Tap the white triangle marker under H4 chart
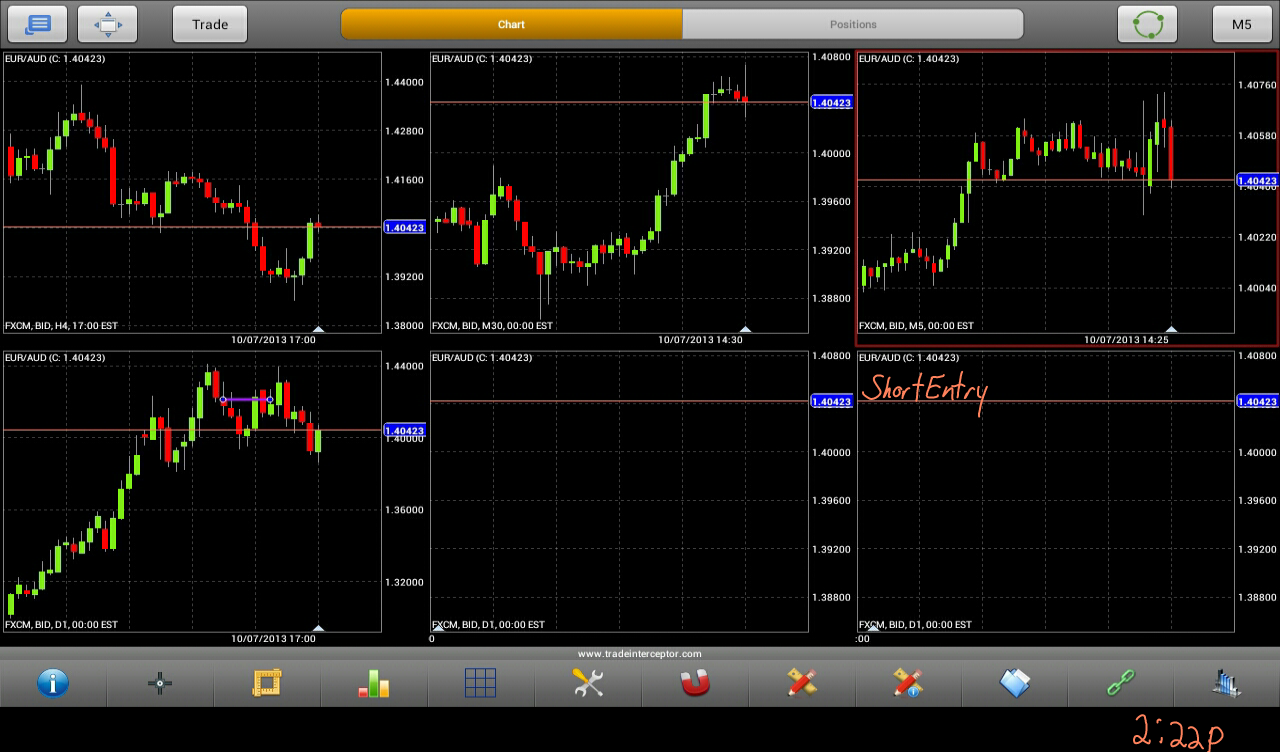 318,329
